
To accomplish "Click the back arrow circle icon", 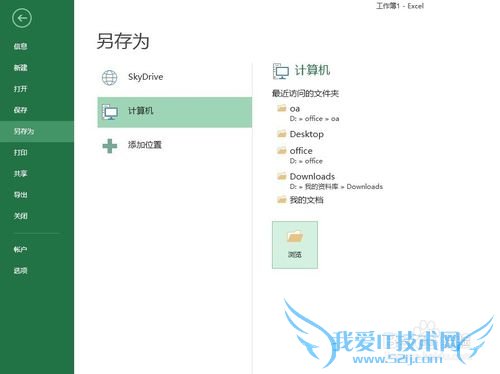I will (x=22, y=18).
